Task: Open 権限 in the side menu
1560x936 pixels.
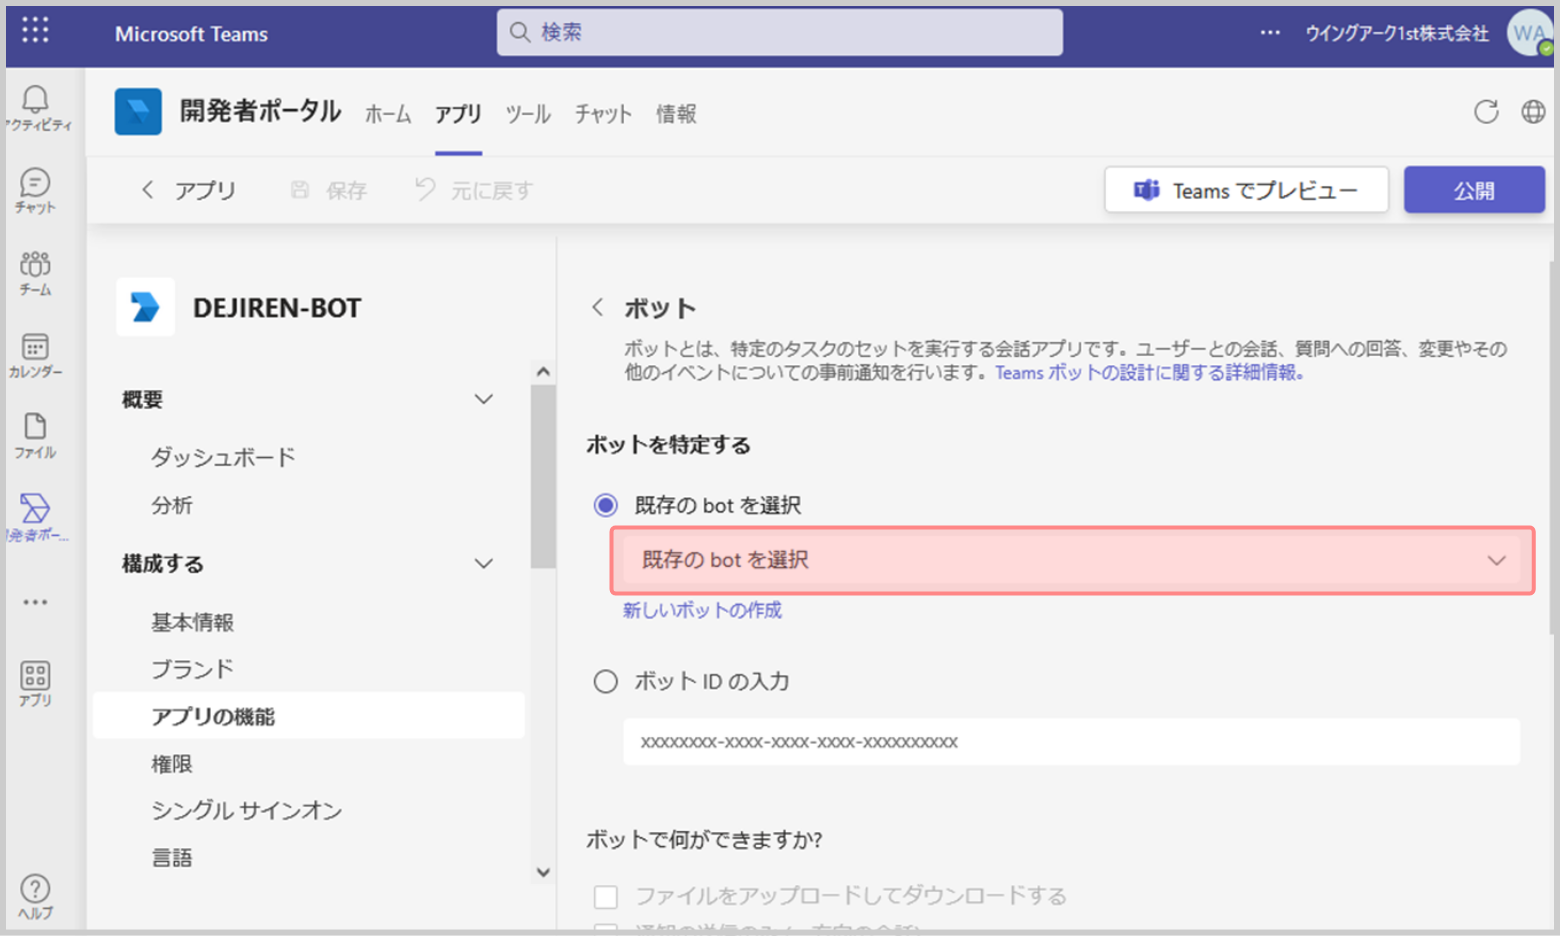Action: coord(172,764)
